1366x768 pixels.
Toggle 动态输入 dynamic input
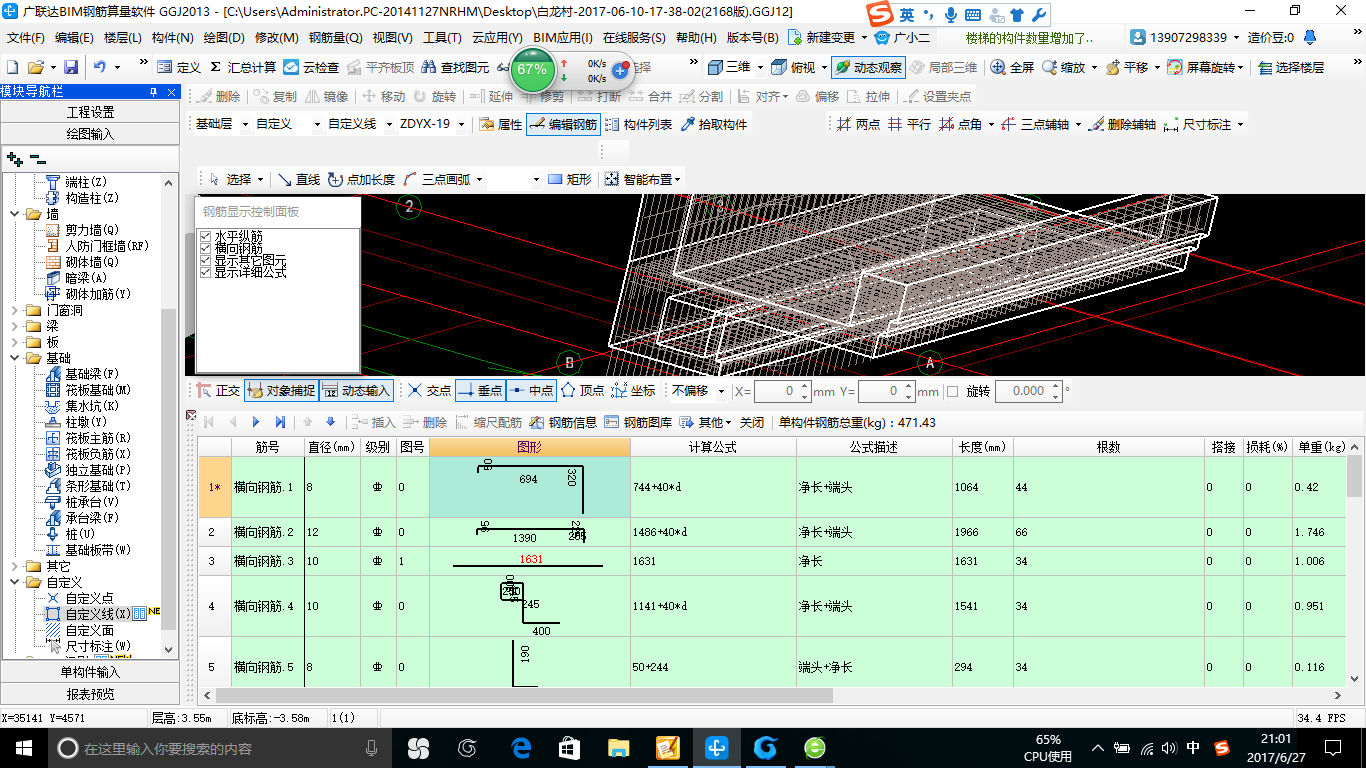click(356, 391)
